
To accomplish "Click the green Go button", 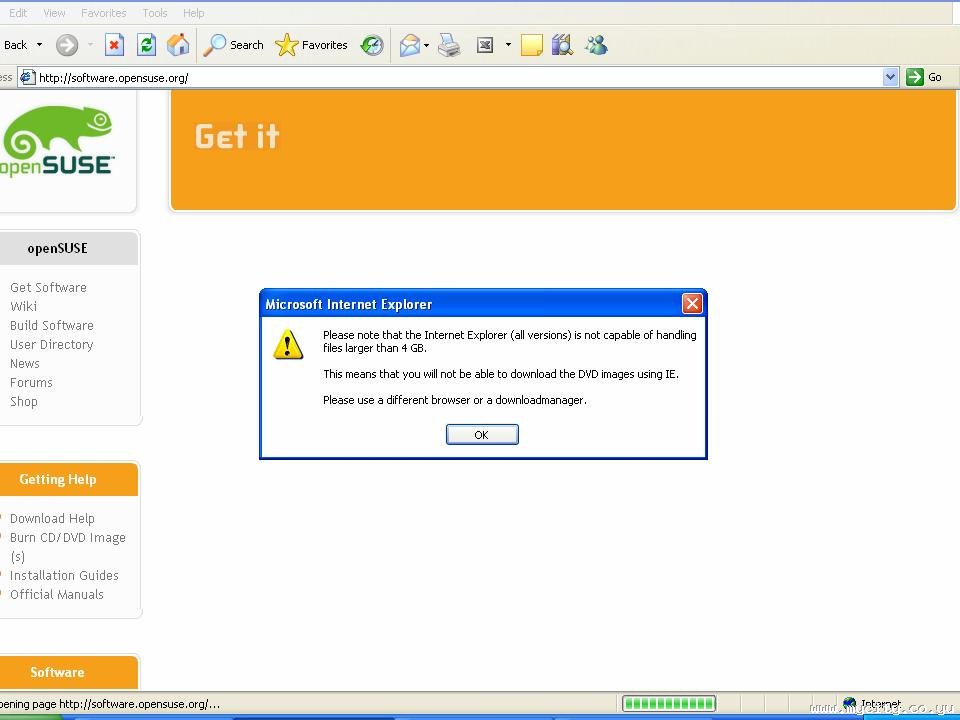I will [x=924, y=77].
